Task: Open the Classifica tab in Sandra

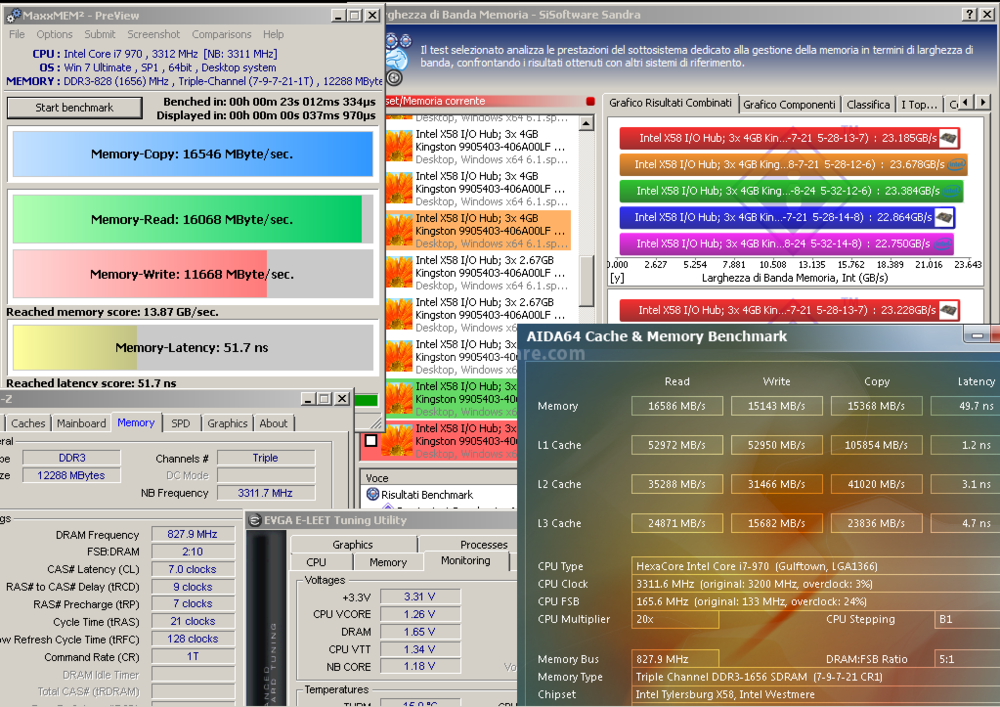Action: click(x=868, y=105)
